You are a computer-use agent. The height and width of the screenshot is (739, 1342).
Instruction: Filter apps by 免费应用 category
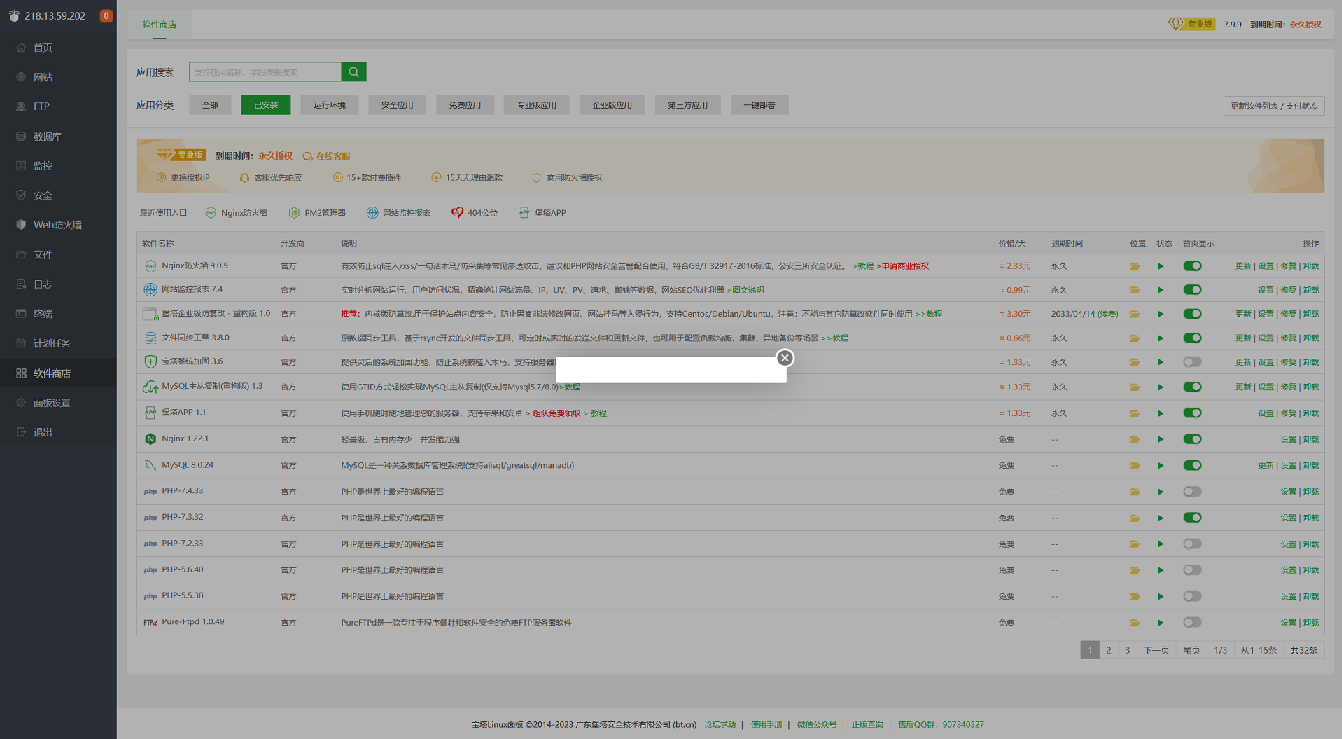click(x=465, y=105)
